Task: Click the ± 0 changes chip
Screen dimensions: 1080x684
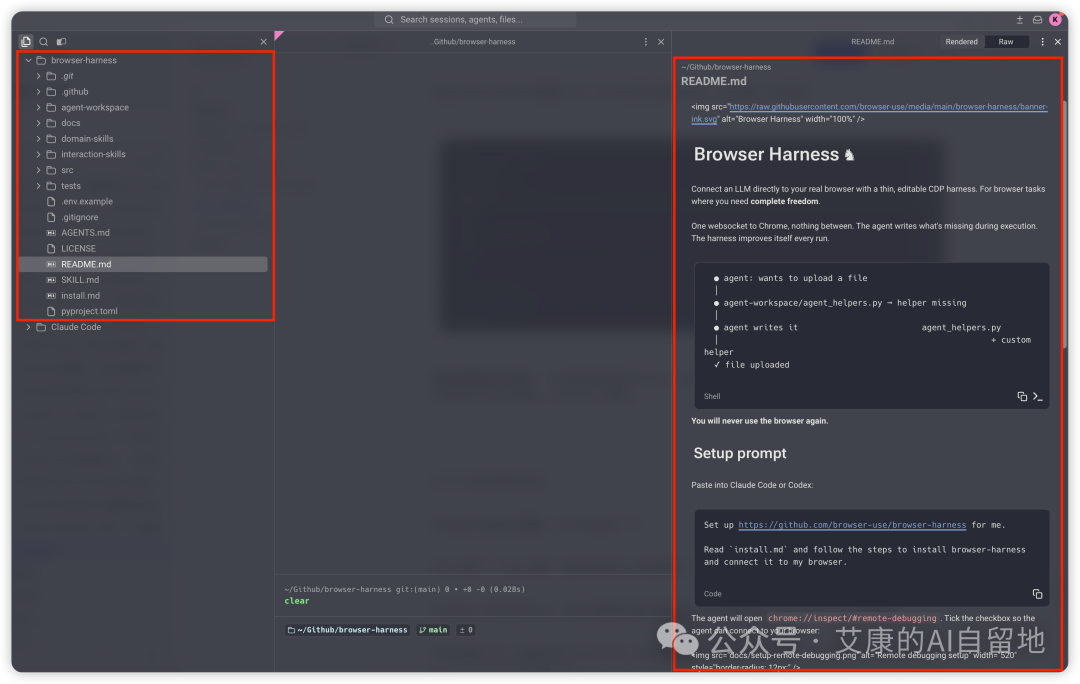Action: [466, 630]
